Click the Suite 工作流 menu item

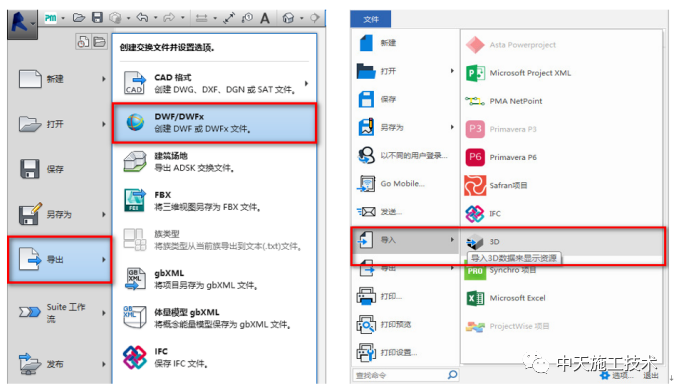[x=60, y=313]
